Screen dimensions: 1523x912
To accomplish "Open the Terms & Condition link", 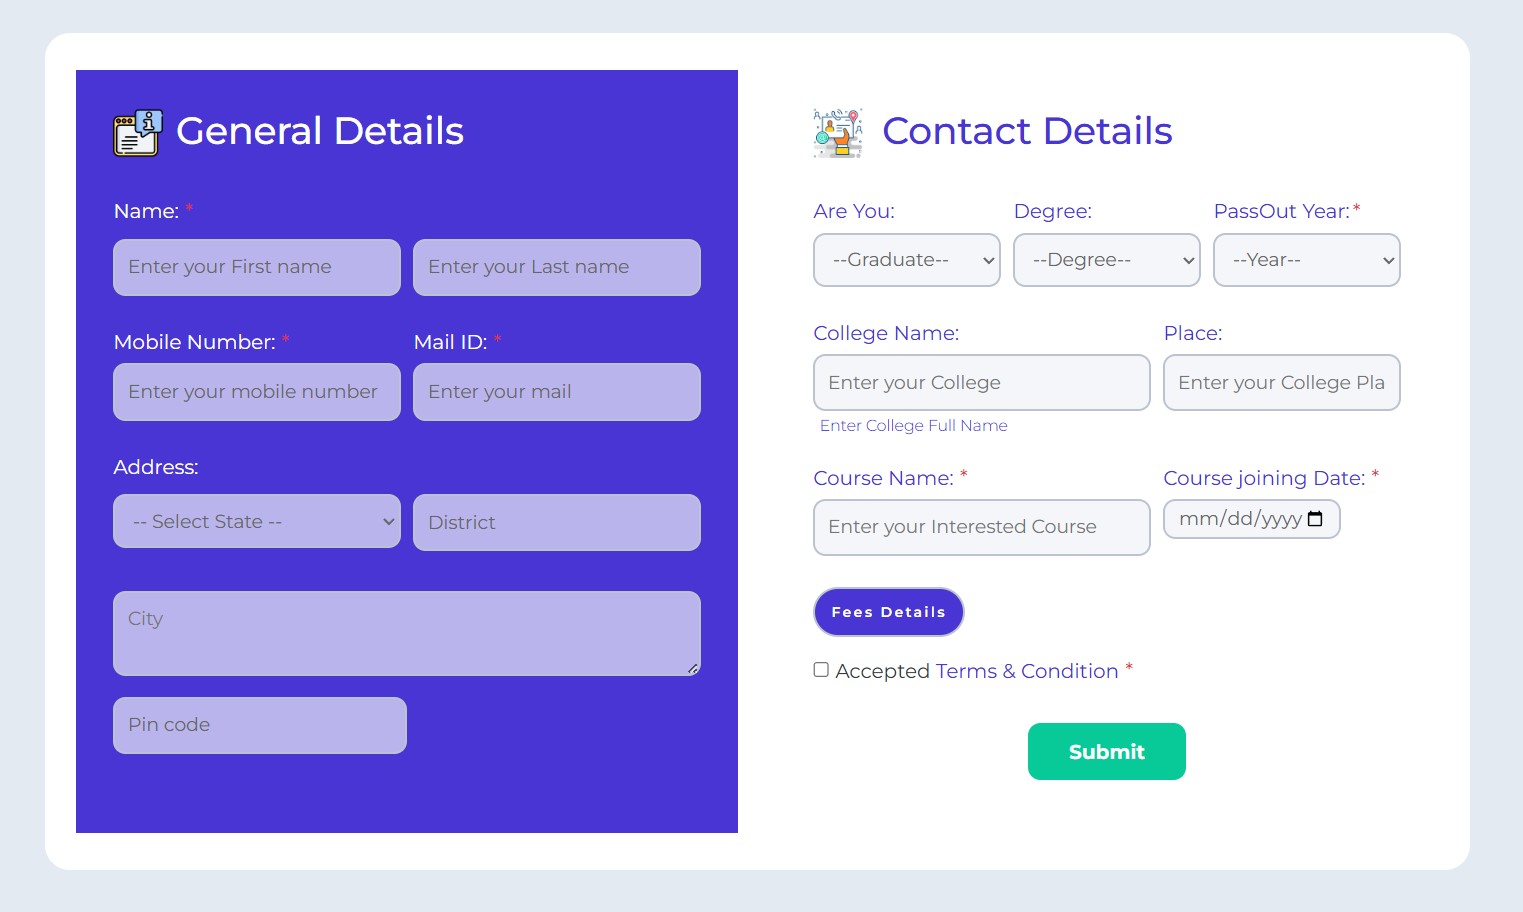I will [x=1027, y=671].
